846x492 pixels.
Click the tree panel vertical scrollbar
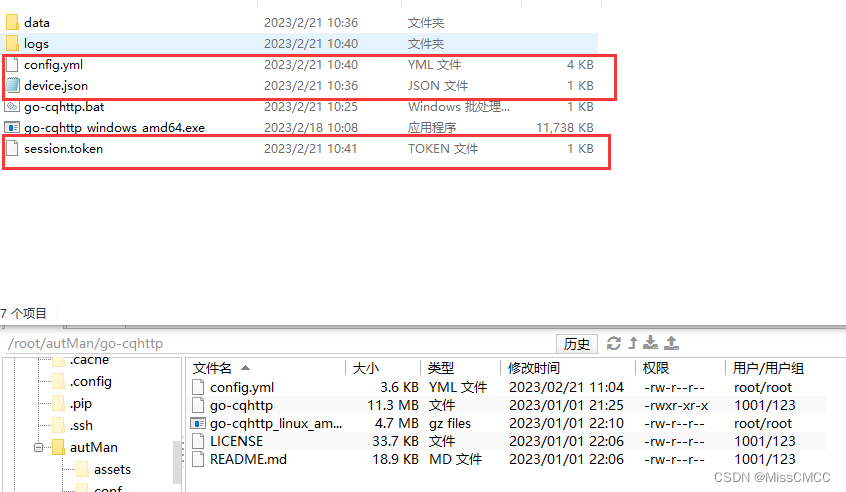177,461
